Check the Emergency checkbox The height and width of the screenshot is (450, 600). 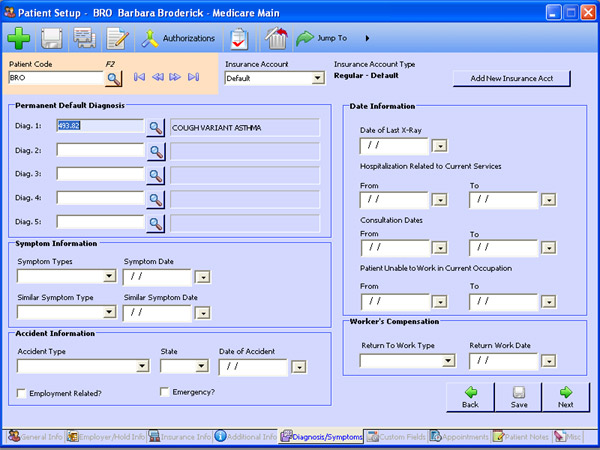click(165, 392)
